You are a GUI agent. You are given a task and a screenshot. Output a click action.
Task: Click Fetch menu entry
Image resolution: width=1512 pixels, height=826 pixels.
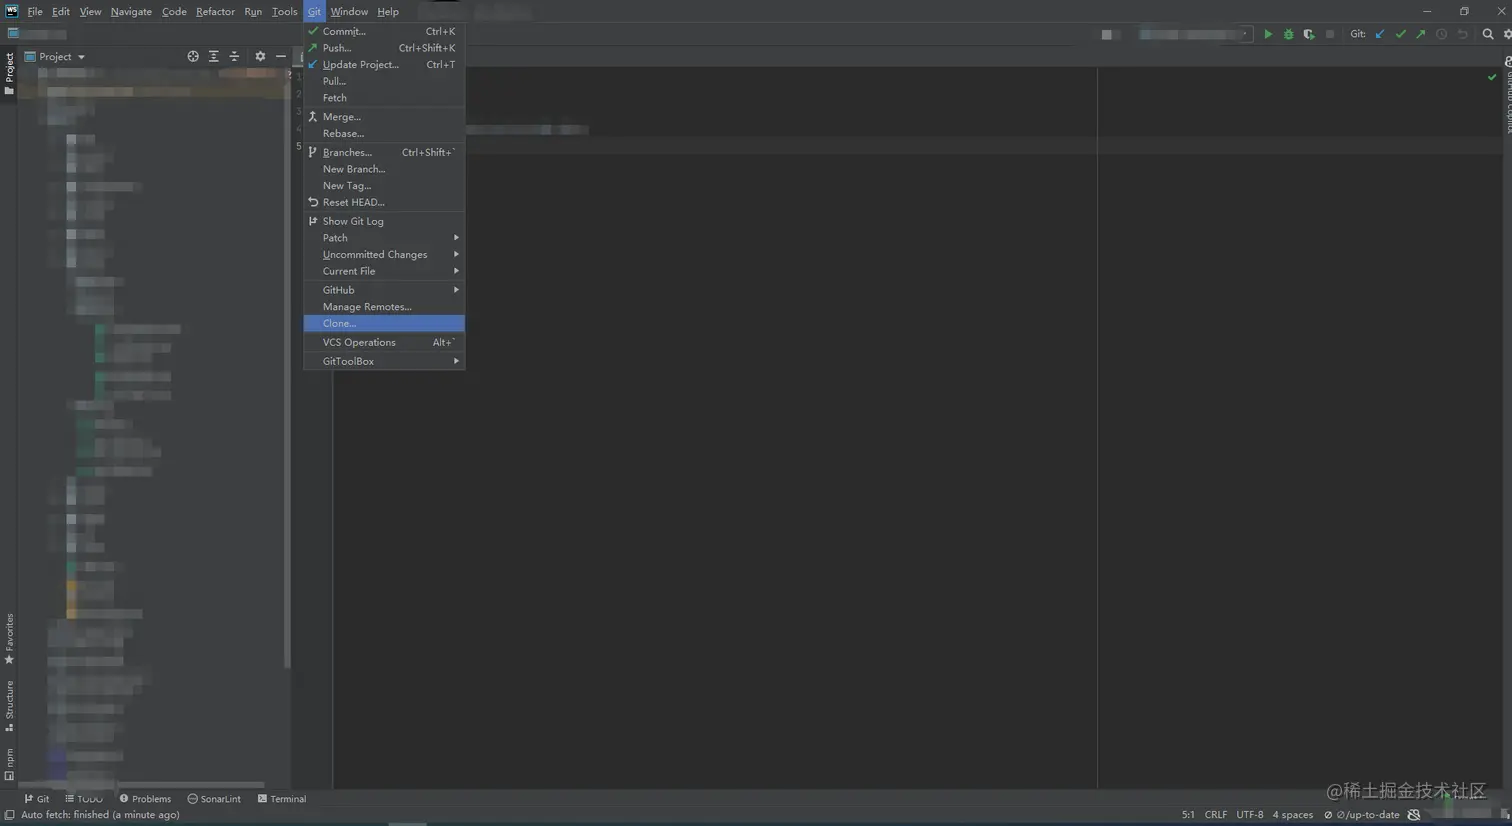(384, 98)
